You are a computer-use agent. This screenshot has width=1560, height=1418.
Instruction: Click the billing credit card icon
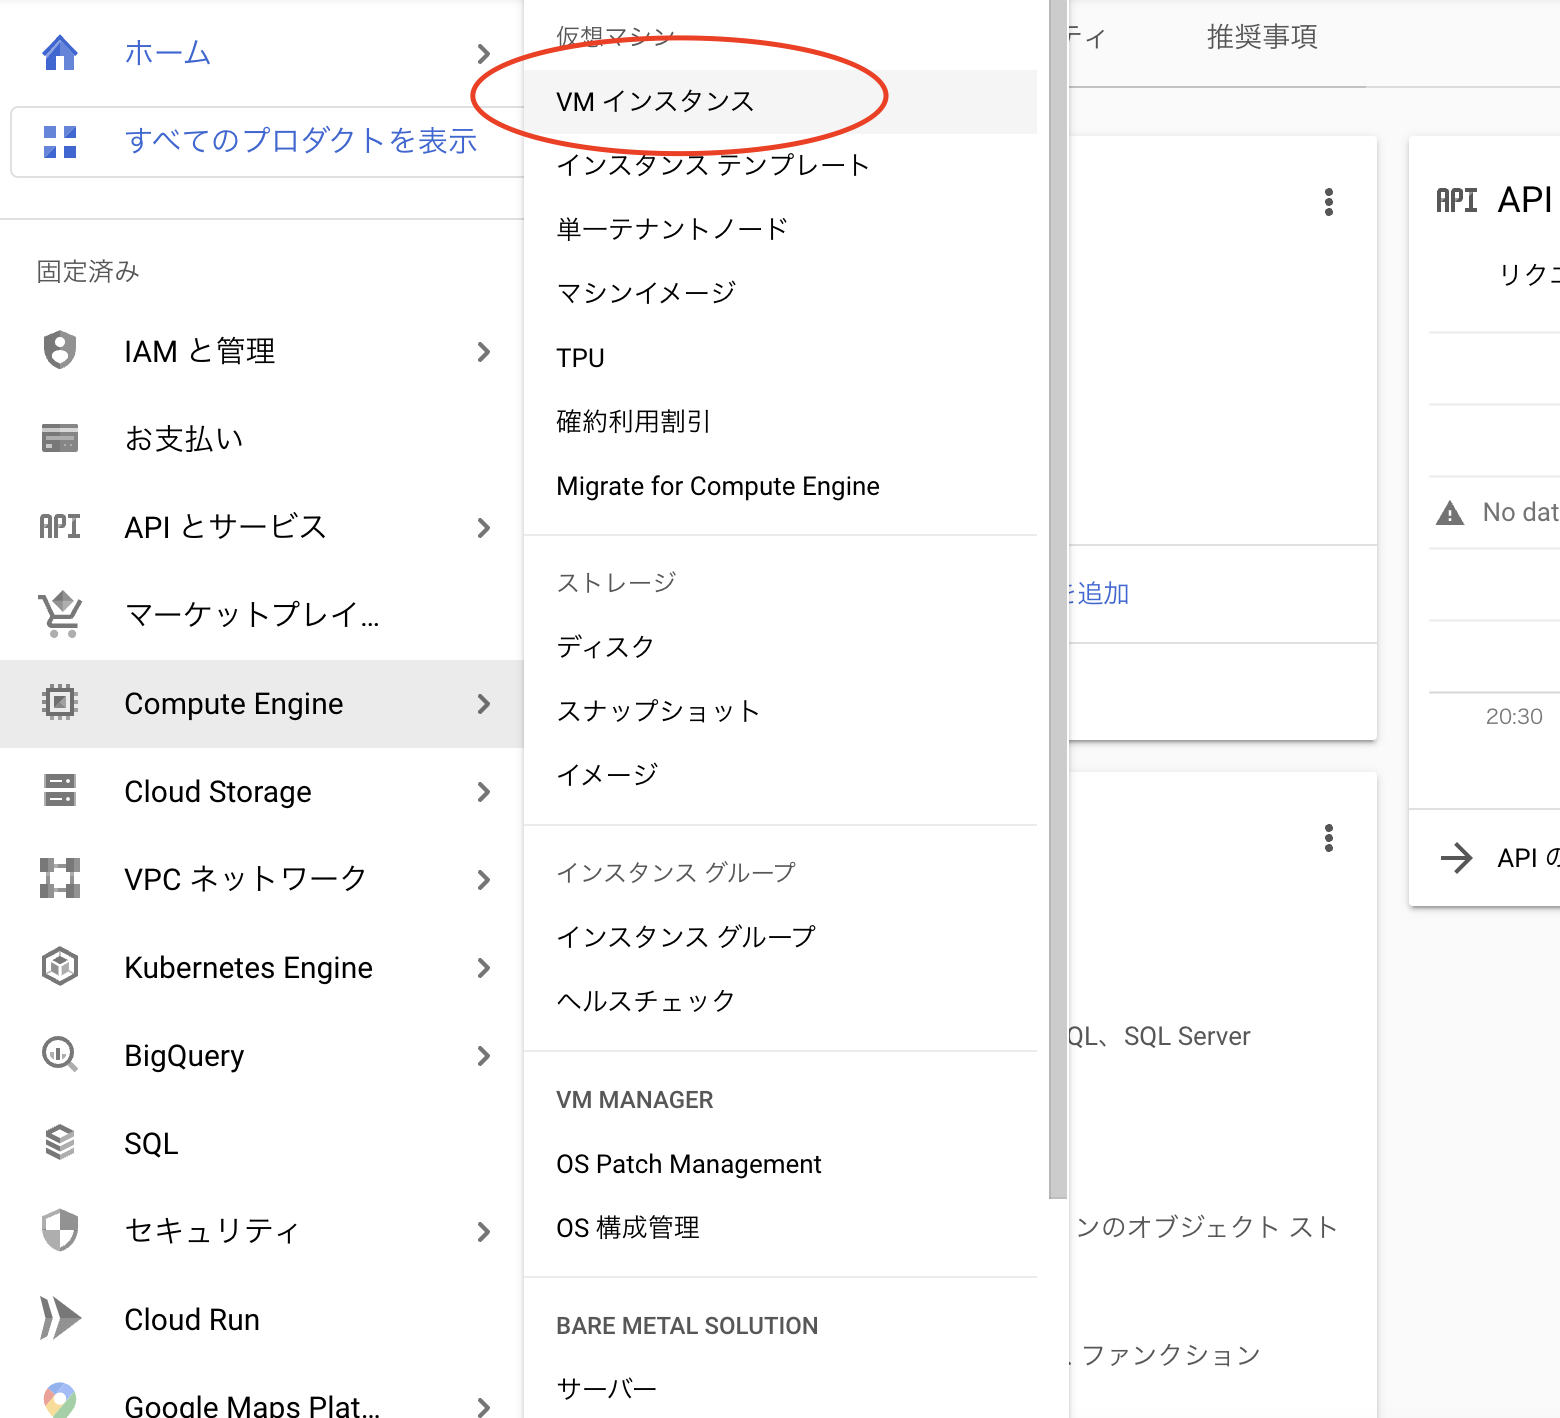tap(60, 438)
